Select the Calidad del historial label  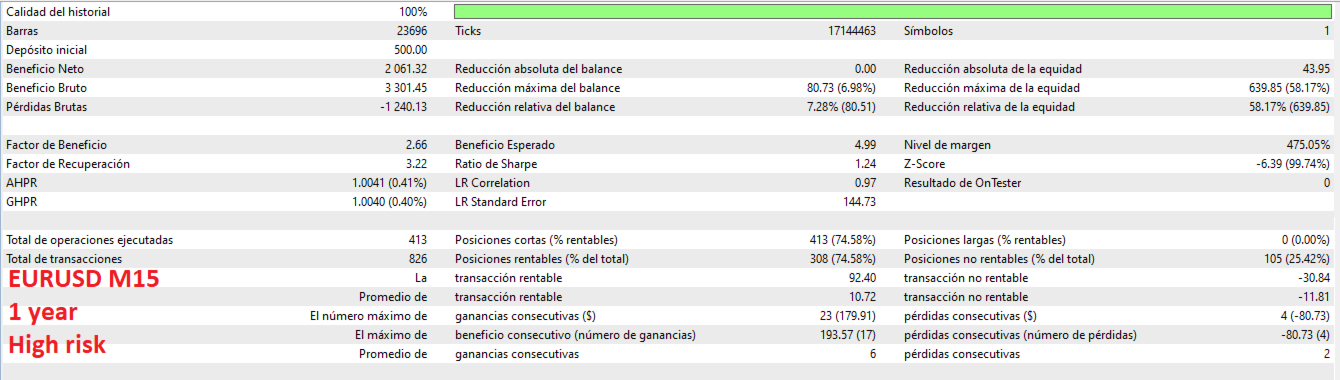click(x=58, y=12)
